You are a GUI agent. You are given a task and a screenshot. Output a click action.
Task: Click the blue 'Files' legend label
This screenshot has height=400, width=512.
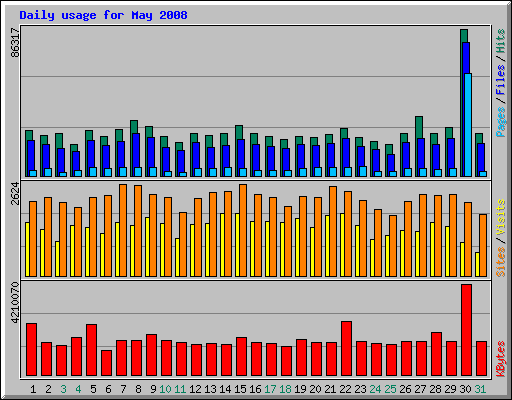tap(501, 80)
